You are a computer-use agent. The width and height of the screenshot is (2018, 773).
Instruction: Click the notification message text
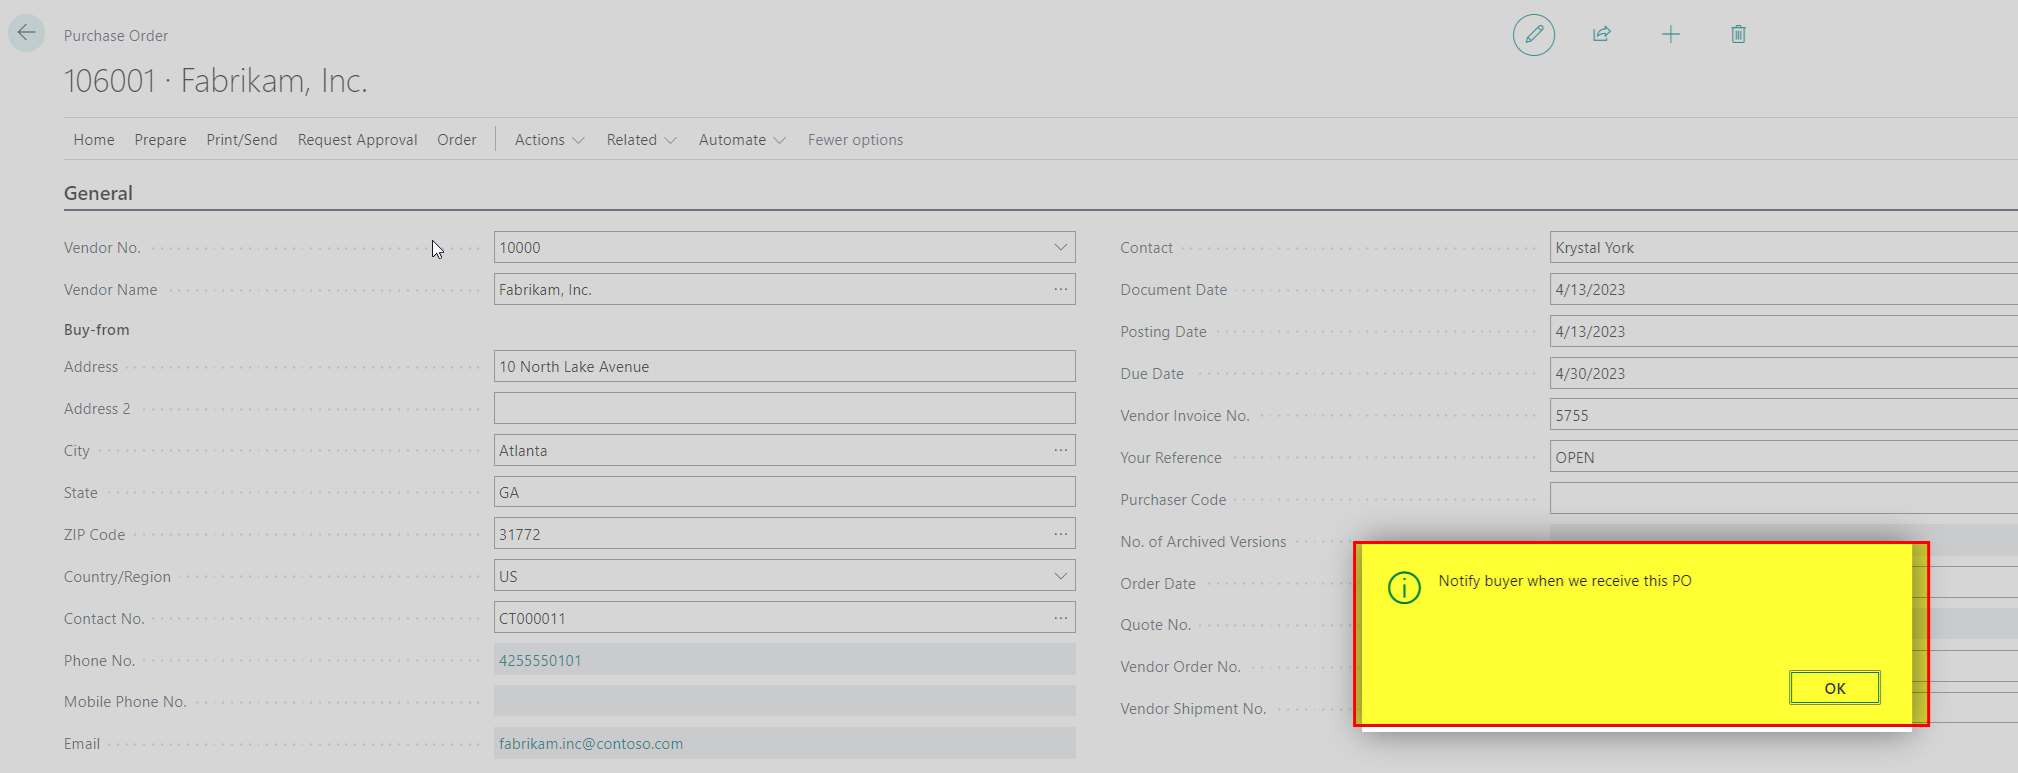[1565, 580]
